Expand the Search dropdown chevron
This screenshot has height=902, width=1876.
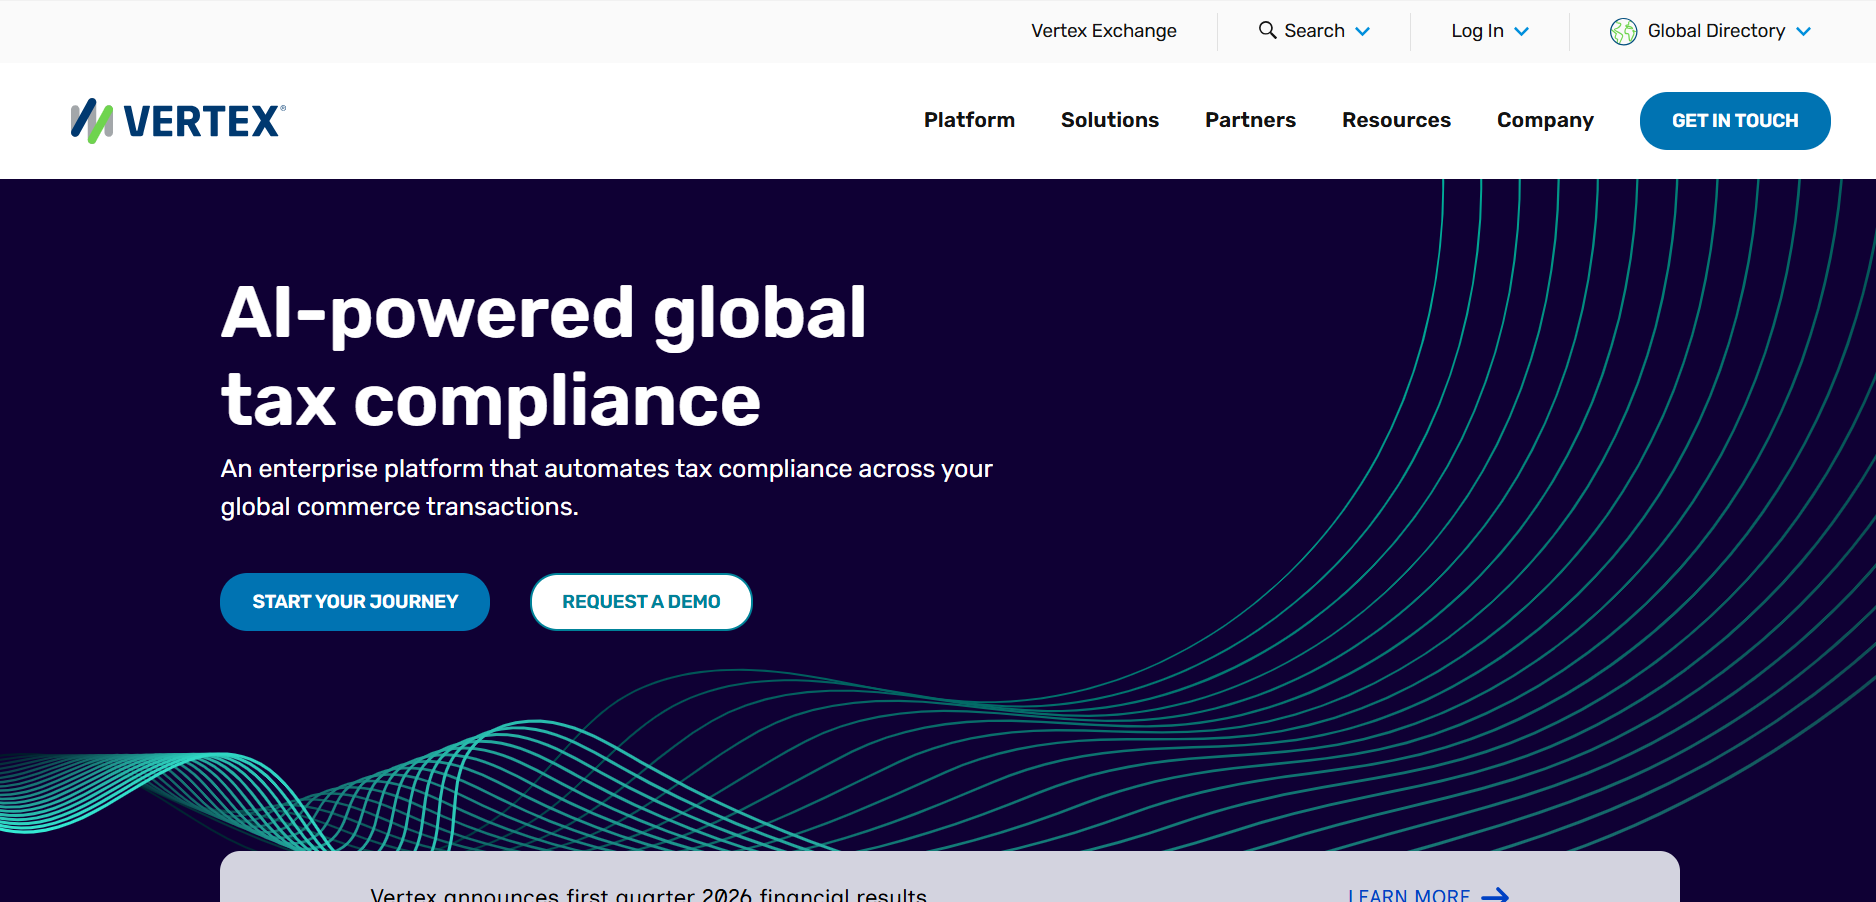tap(1362, 32)
